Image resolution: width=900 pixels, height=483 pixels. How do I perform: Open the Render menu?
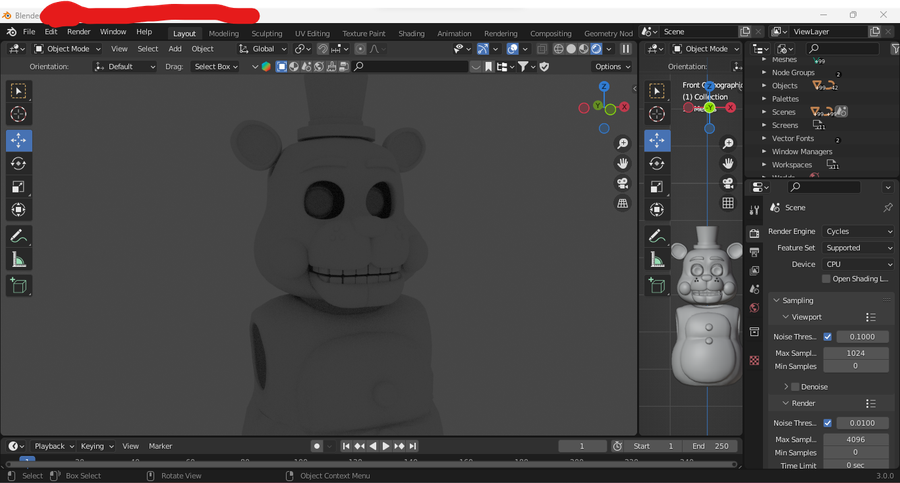pos(79,32)
